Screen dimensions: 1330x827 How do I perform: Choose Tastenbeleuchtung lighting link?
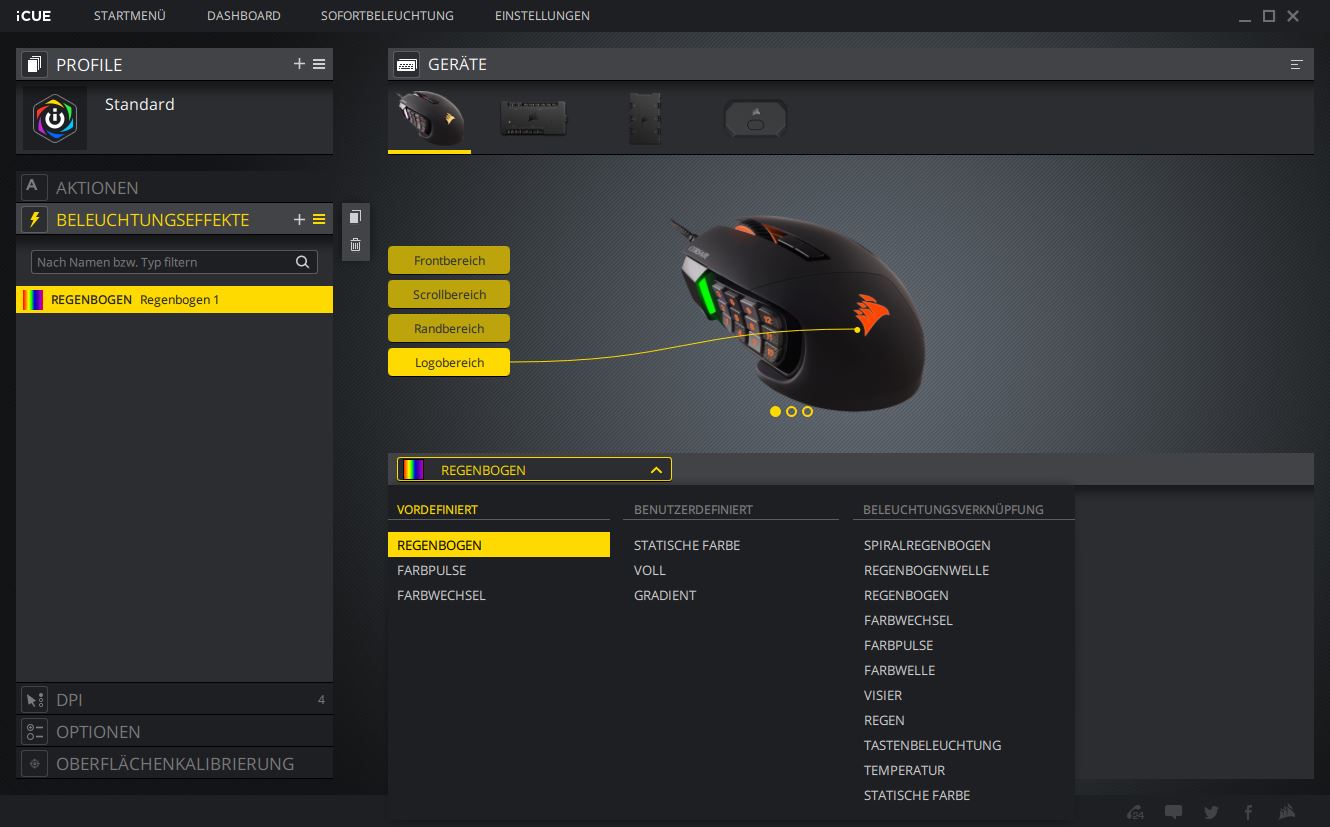coord(932,745)
